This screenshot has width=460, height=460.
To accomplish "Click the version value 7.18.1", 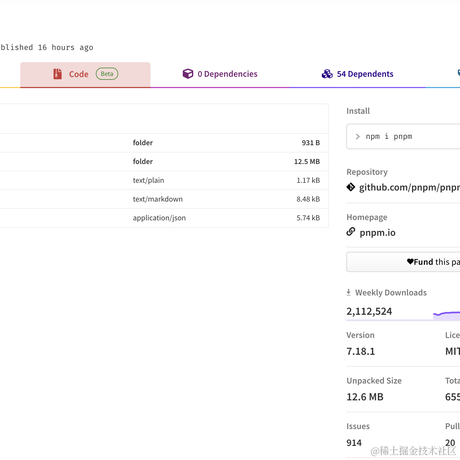I will [361, 351].
